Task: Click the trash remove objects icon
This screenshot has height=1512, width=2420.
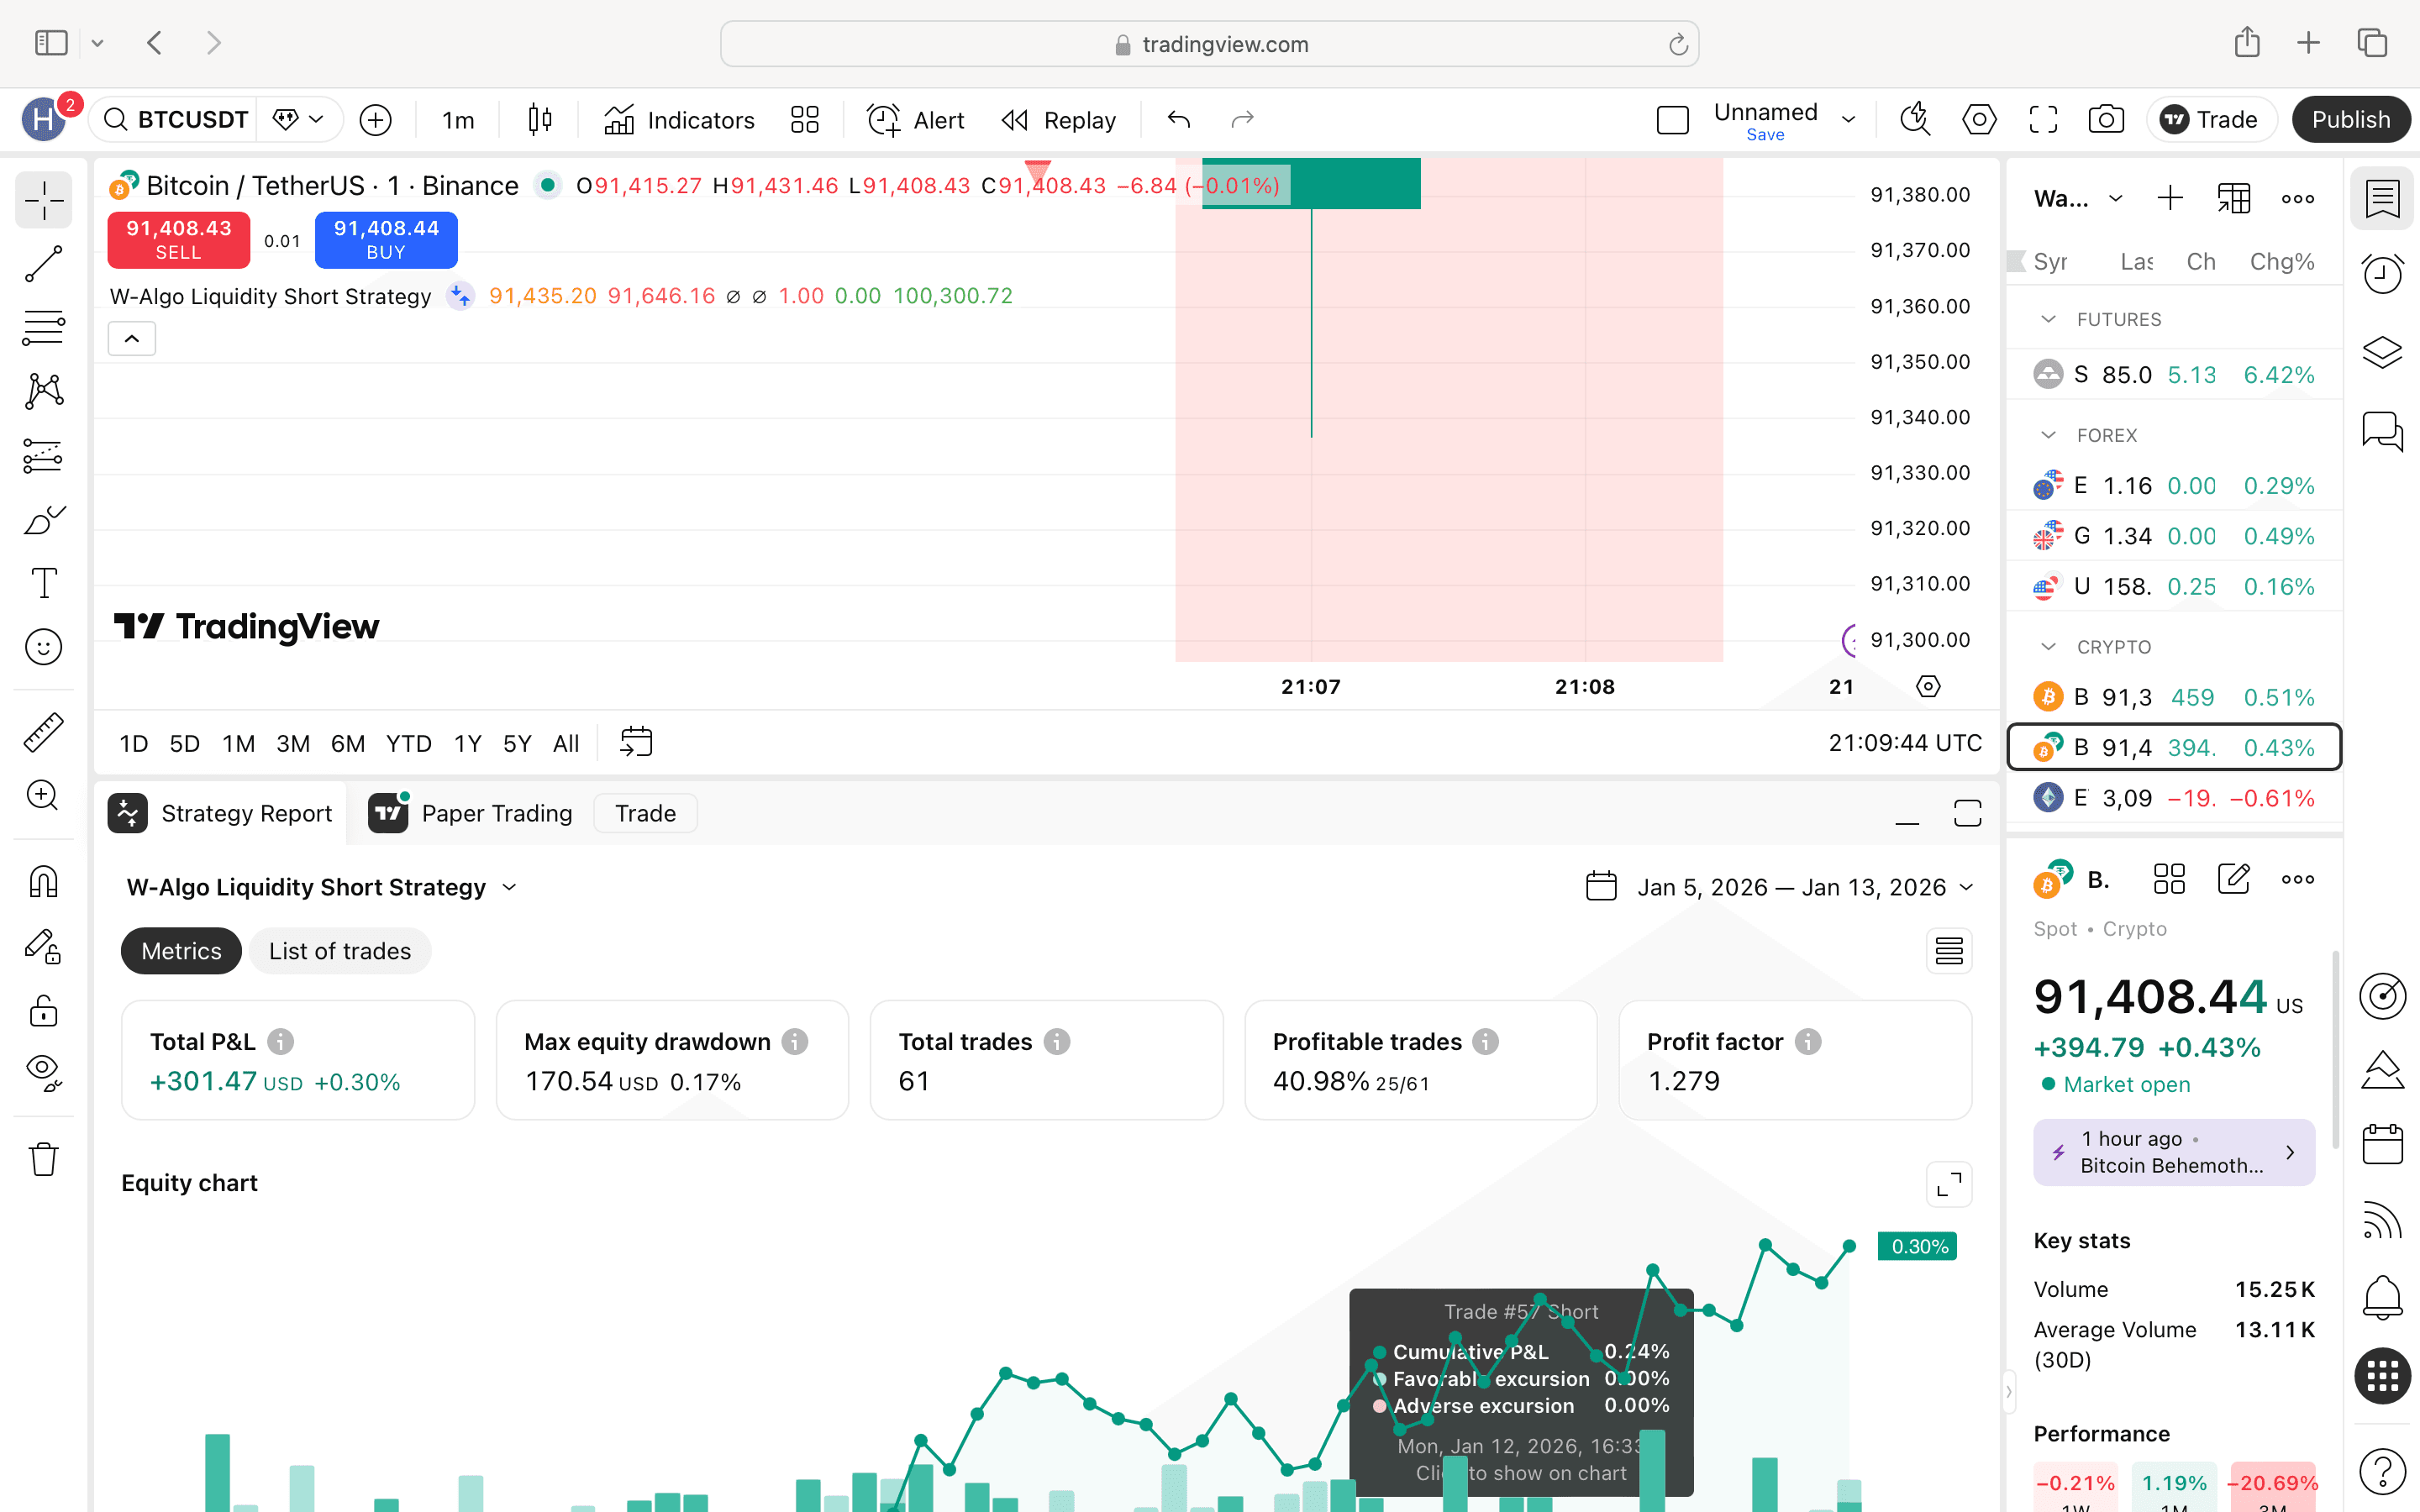Action: pos(43,1159)
